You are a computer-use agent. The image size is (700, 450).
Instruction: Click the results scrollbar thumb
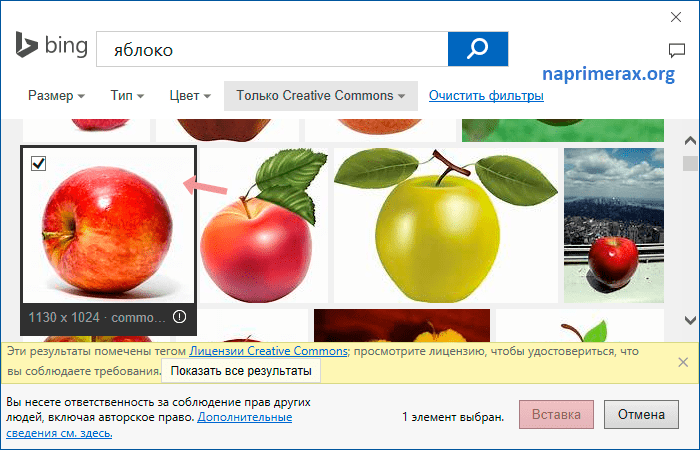click(x=690, y=163)
